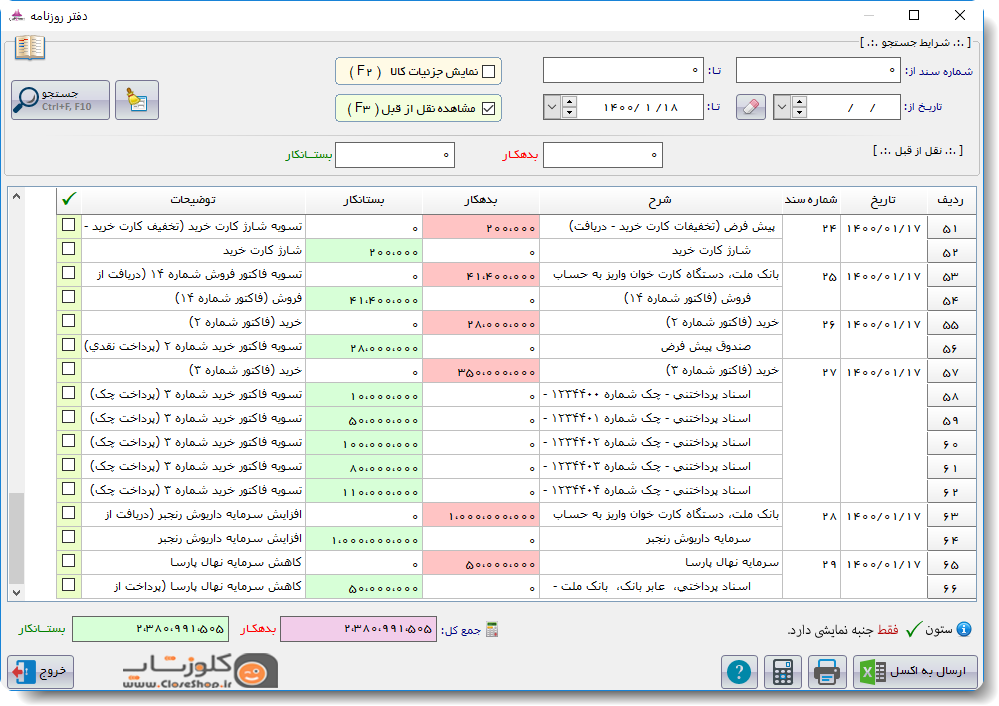
Task: Click the table's vertical scrollbar thumb
Action: (x=17, y=538)
